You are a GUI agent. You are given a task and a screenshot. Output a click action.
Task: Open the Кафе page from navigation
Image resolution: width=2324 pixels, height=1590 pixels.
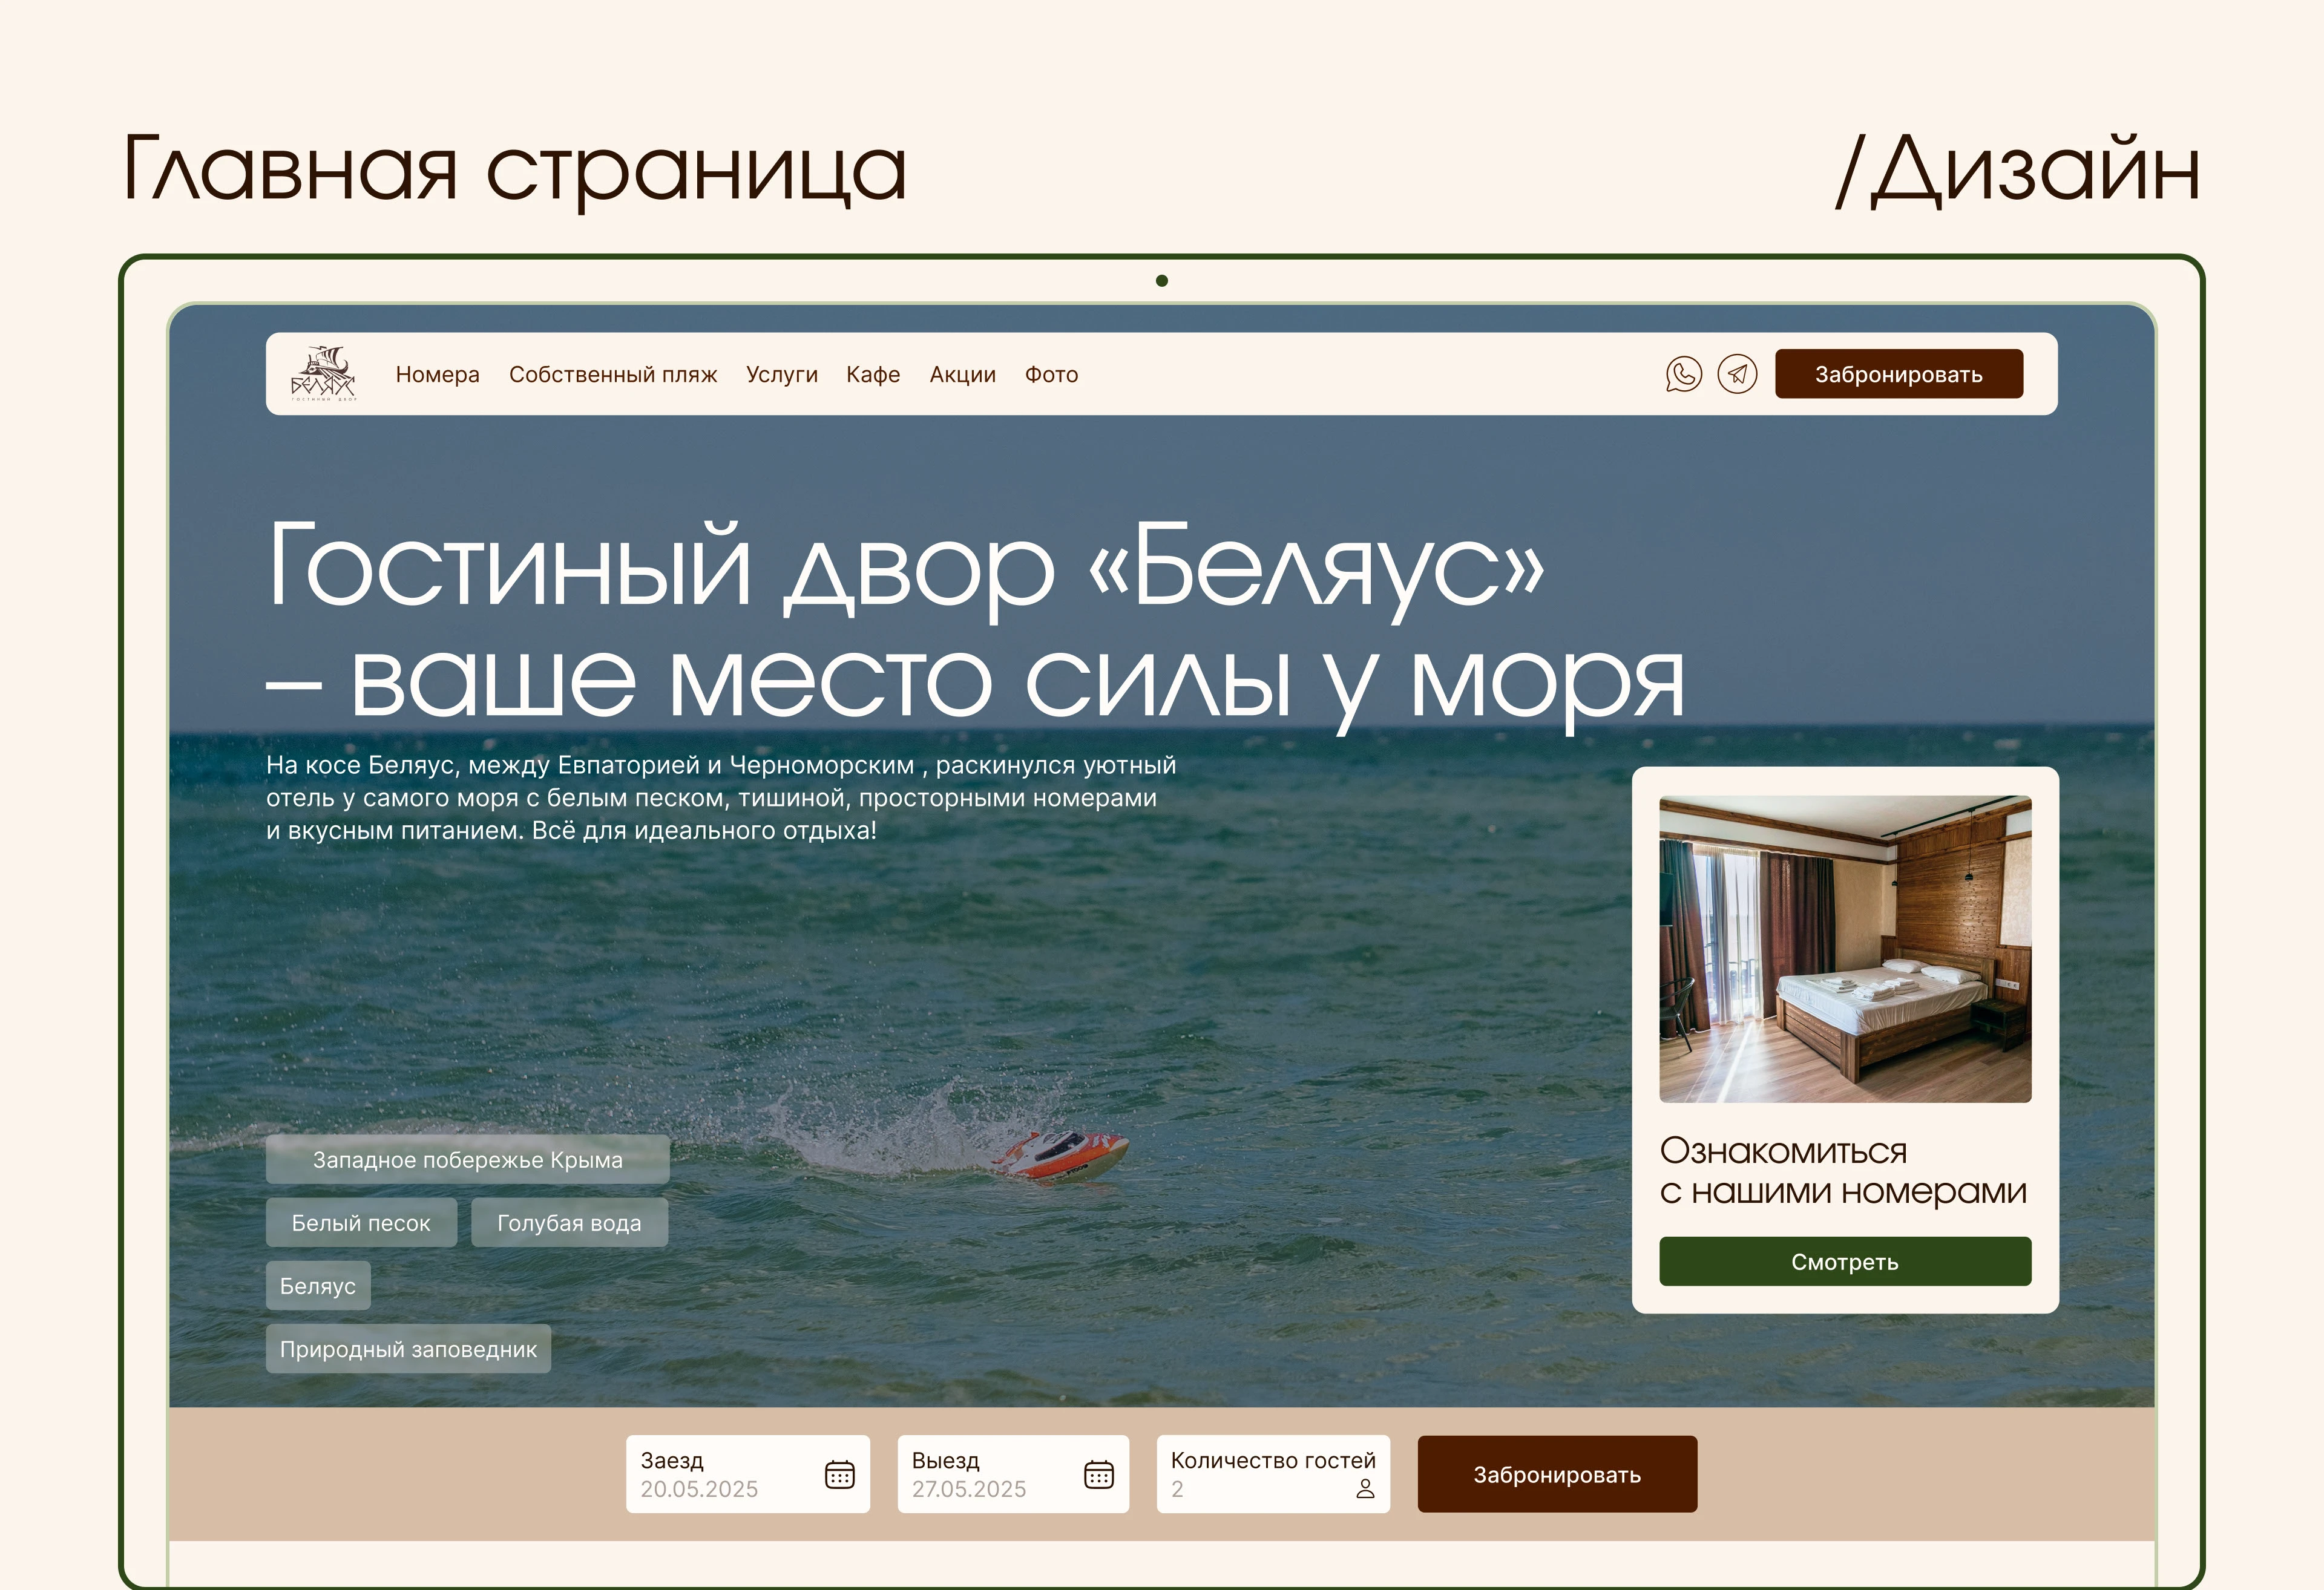pyautogui.click(x=873, y=374)
